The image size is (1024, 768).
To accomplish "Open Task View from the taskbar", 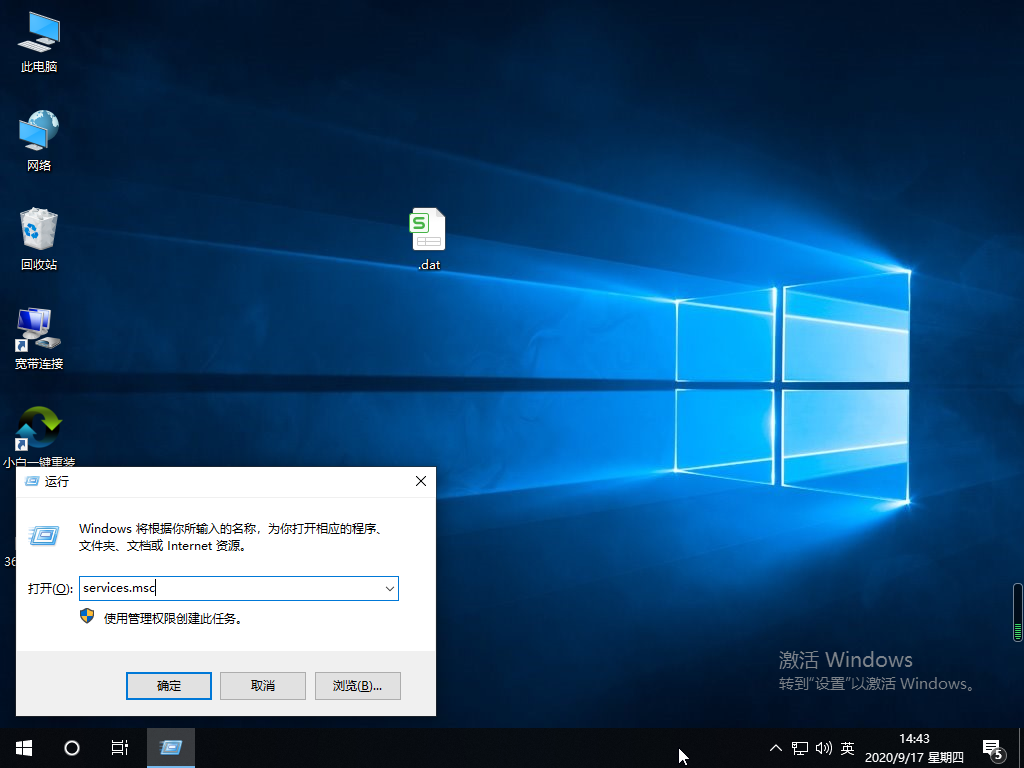I will 120,747.
